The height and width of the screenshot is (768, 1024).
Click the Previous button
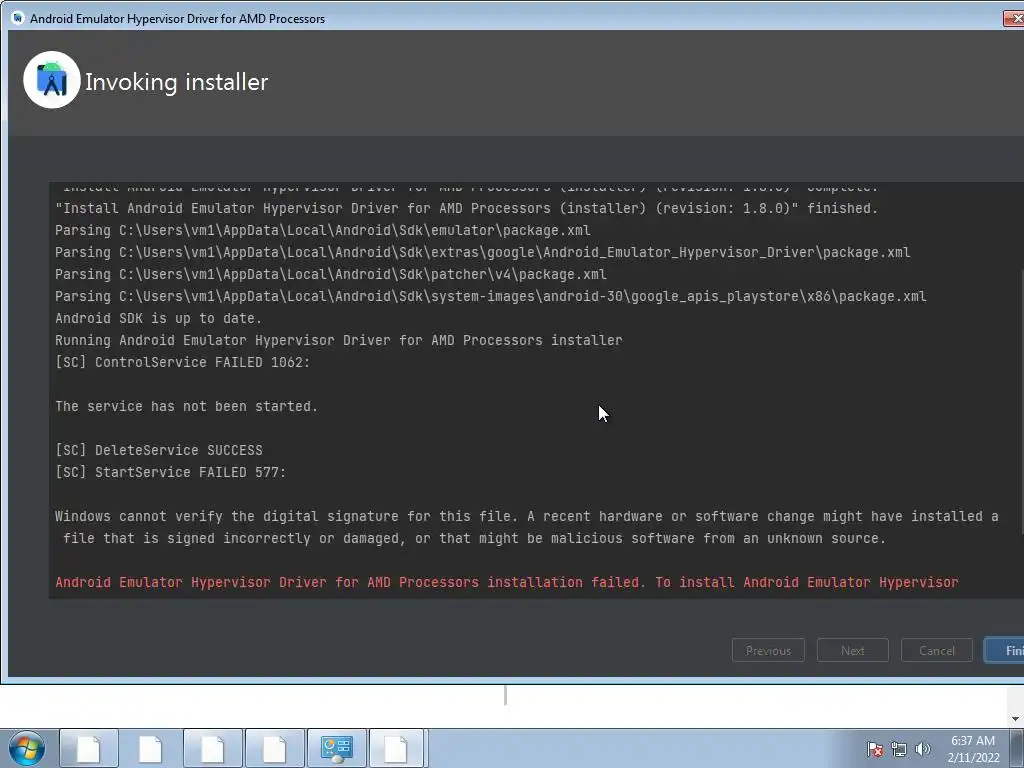tap(768, 650)
